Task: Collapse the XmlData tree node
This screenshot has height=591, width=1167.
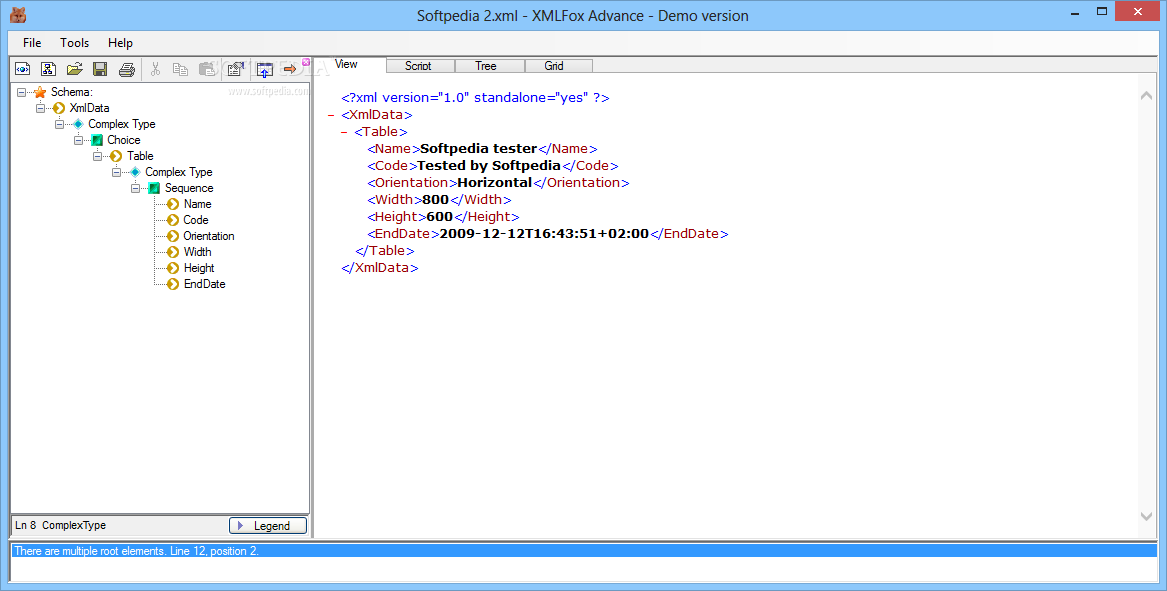Action: click(40, 108)
